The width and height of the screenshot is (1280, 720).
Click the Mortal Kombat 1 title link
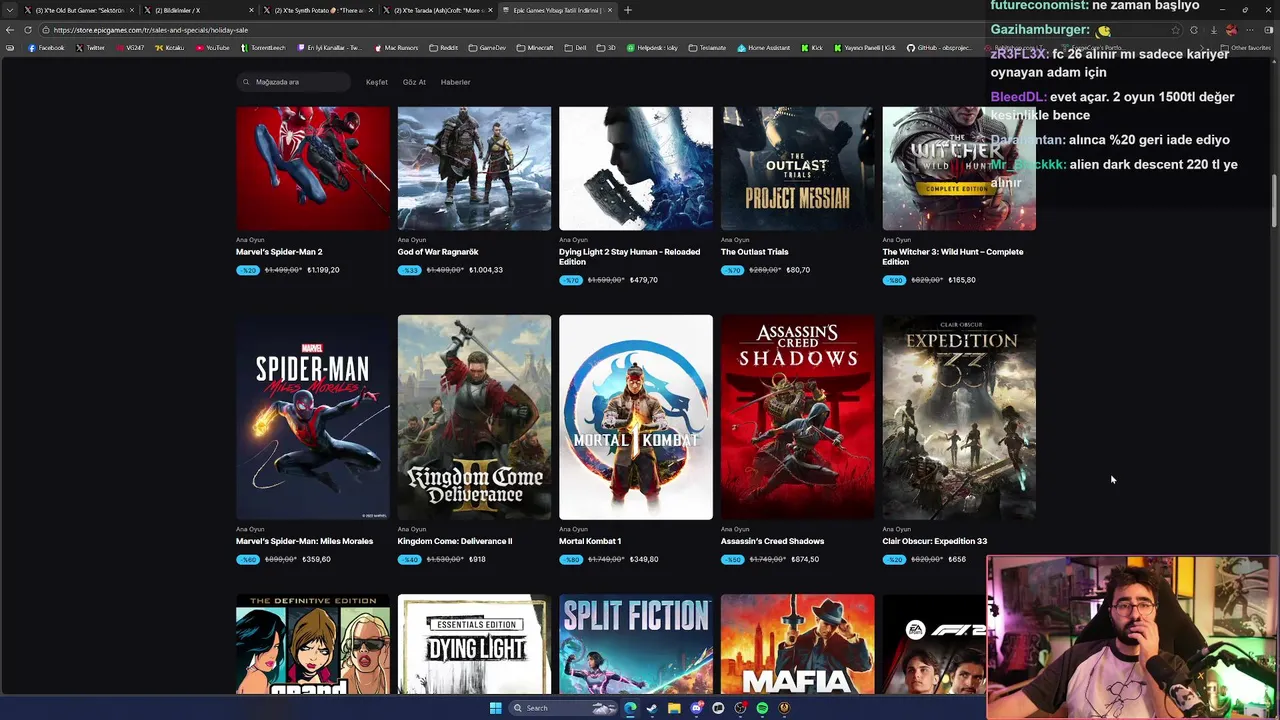point(590,541)
